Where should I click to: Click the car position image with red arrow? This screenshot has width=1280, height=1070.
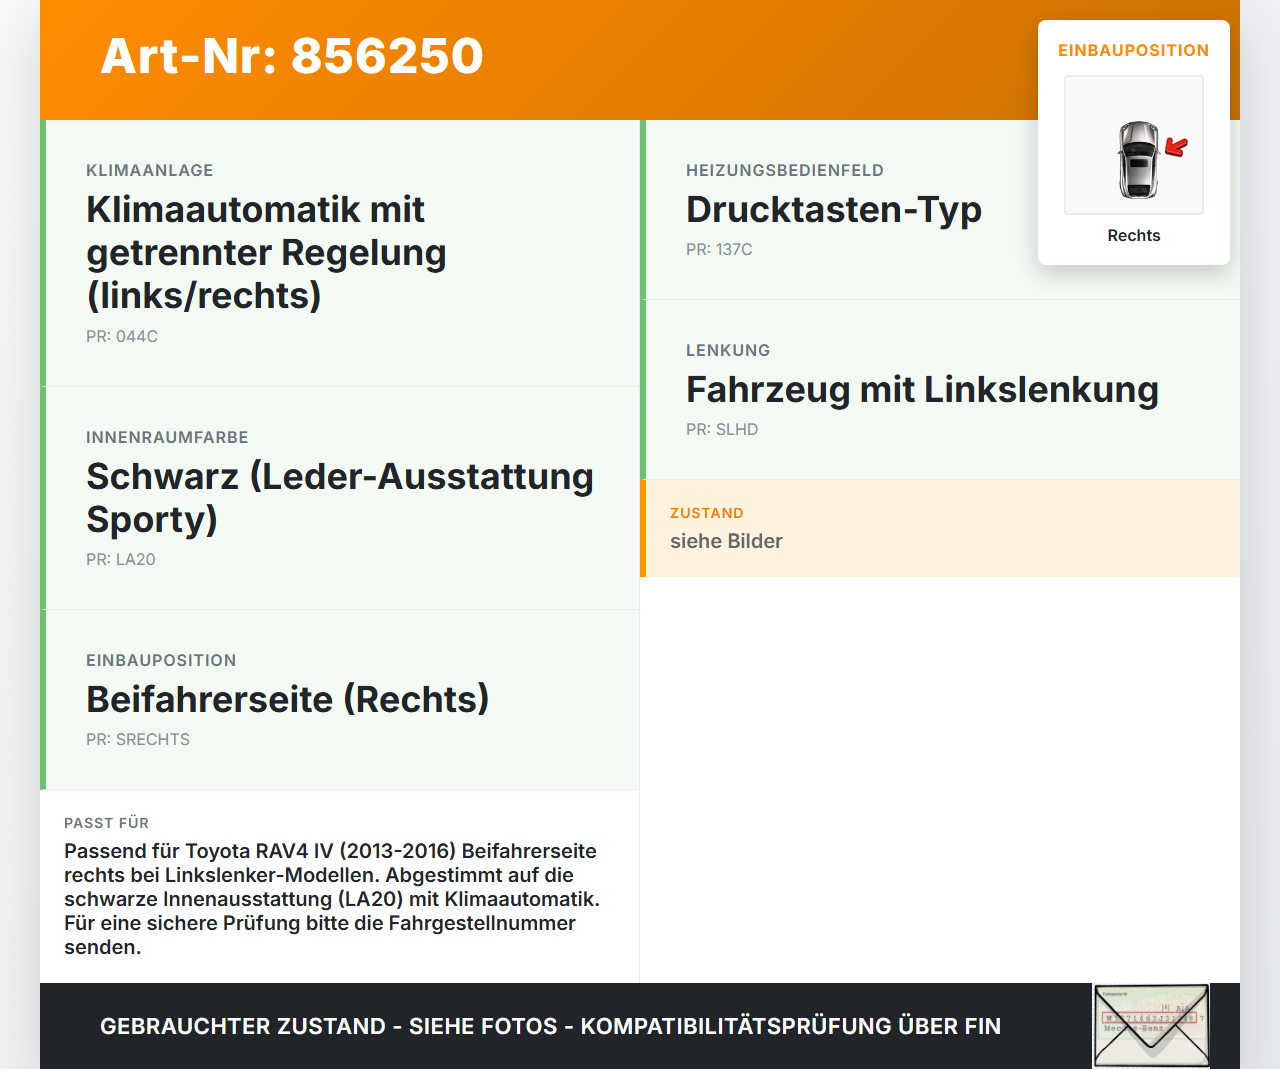click(x=1134, y=145)
